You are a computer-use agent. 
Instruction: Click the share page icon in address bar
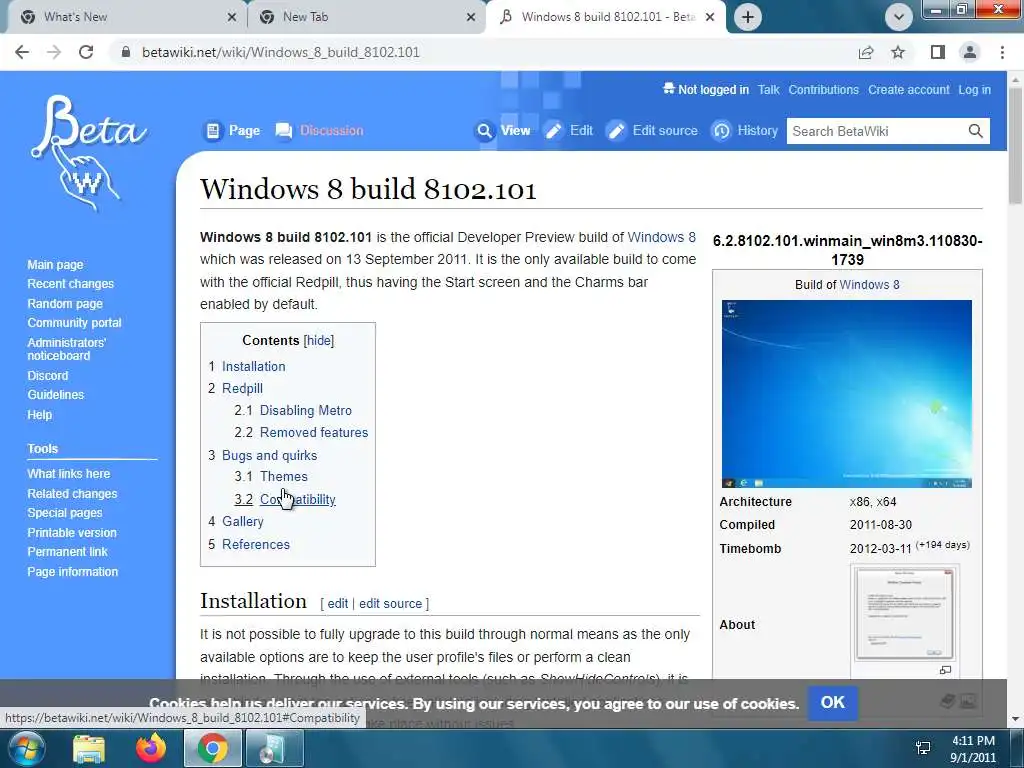[866, 52]
